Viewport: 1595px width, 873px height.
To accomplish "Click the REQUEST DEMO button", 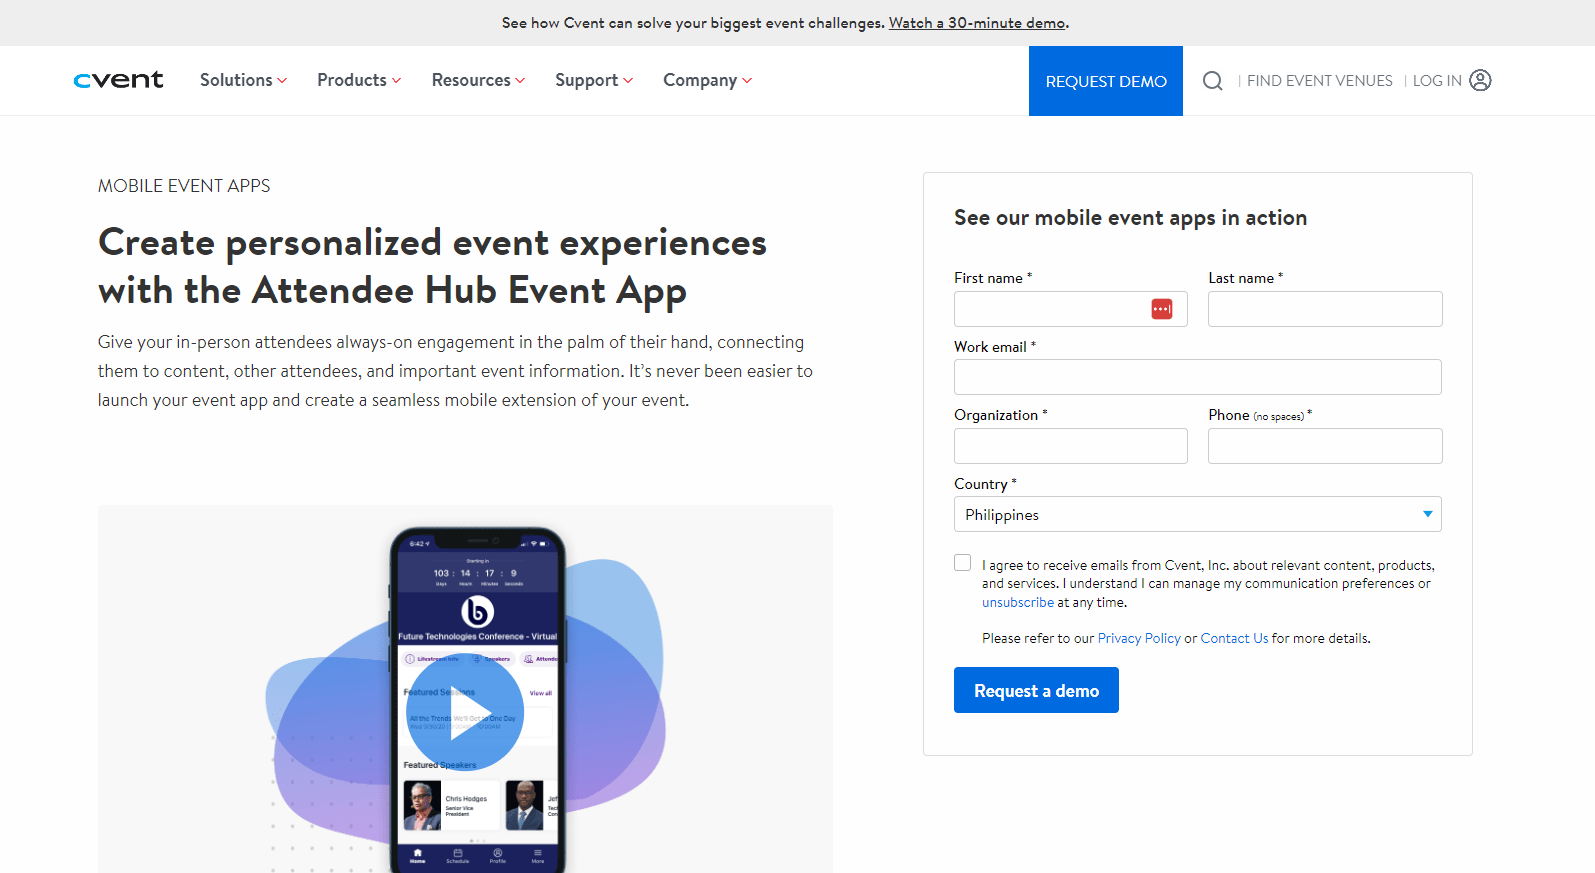I will click(1105, 81).
